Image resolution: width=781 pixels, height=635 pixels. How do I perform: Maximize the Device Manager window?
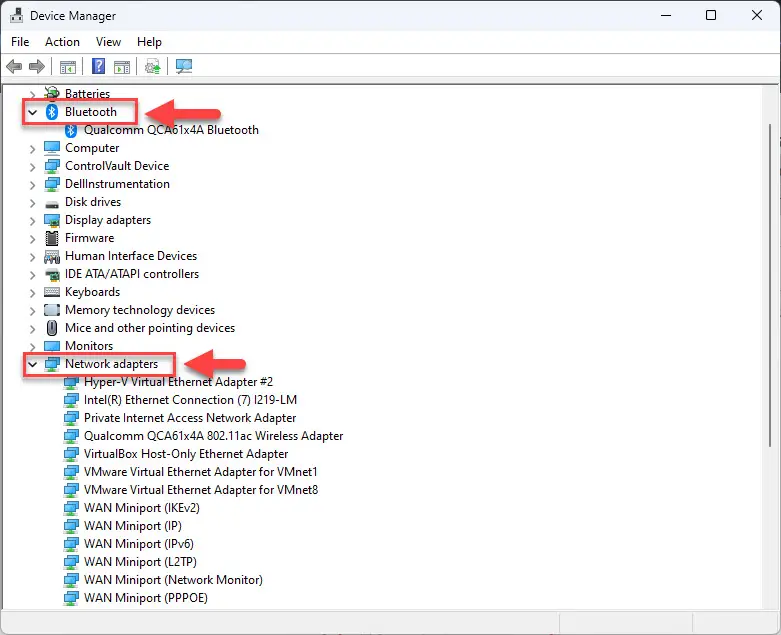point(711,15)
